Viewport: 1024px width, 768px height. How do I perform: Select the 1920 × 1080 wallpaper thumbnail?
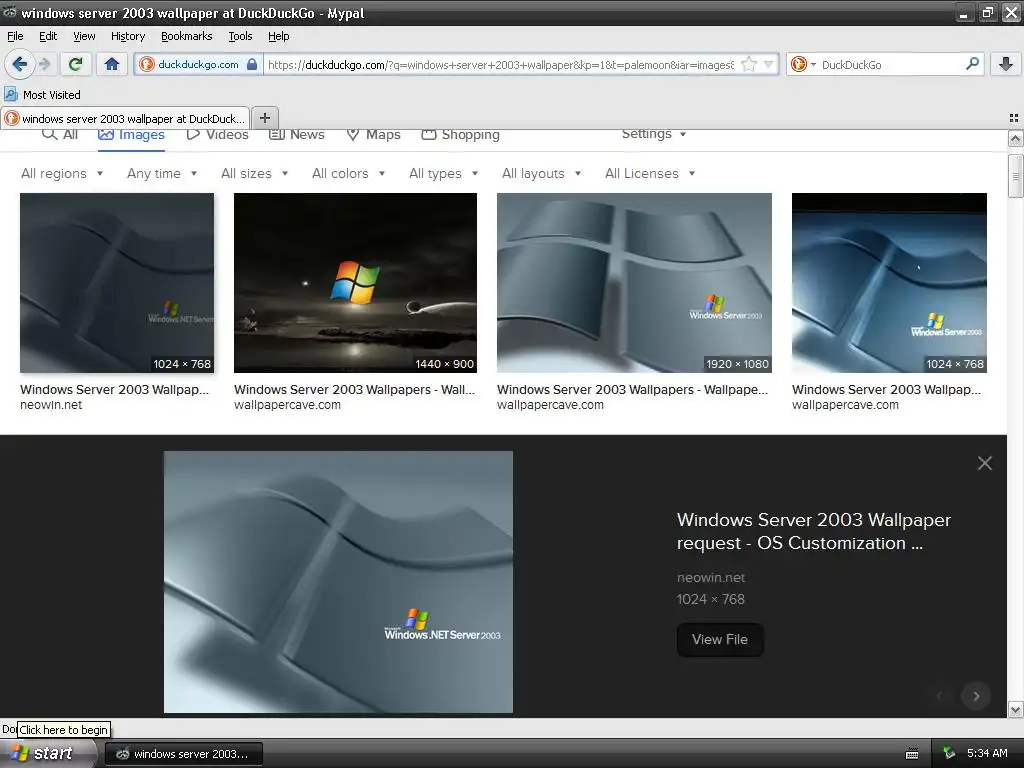pyautogui.click(x=634, y=283)
